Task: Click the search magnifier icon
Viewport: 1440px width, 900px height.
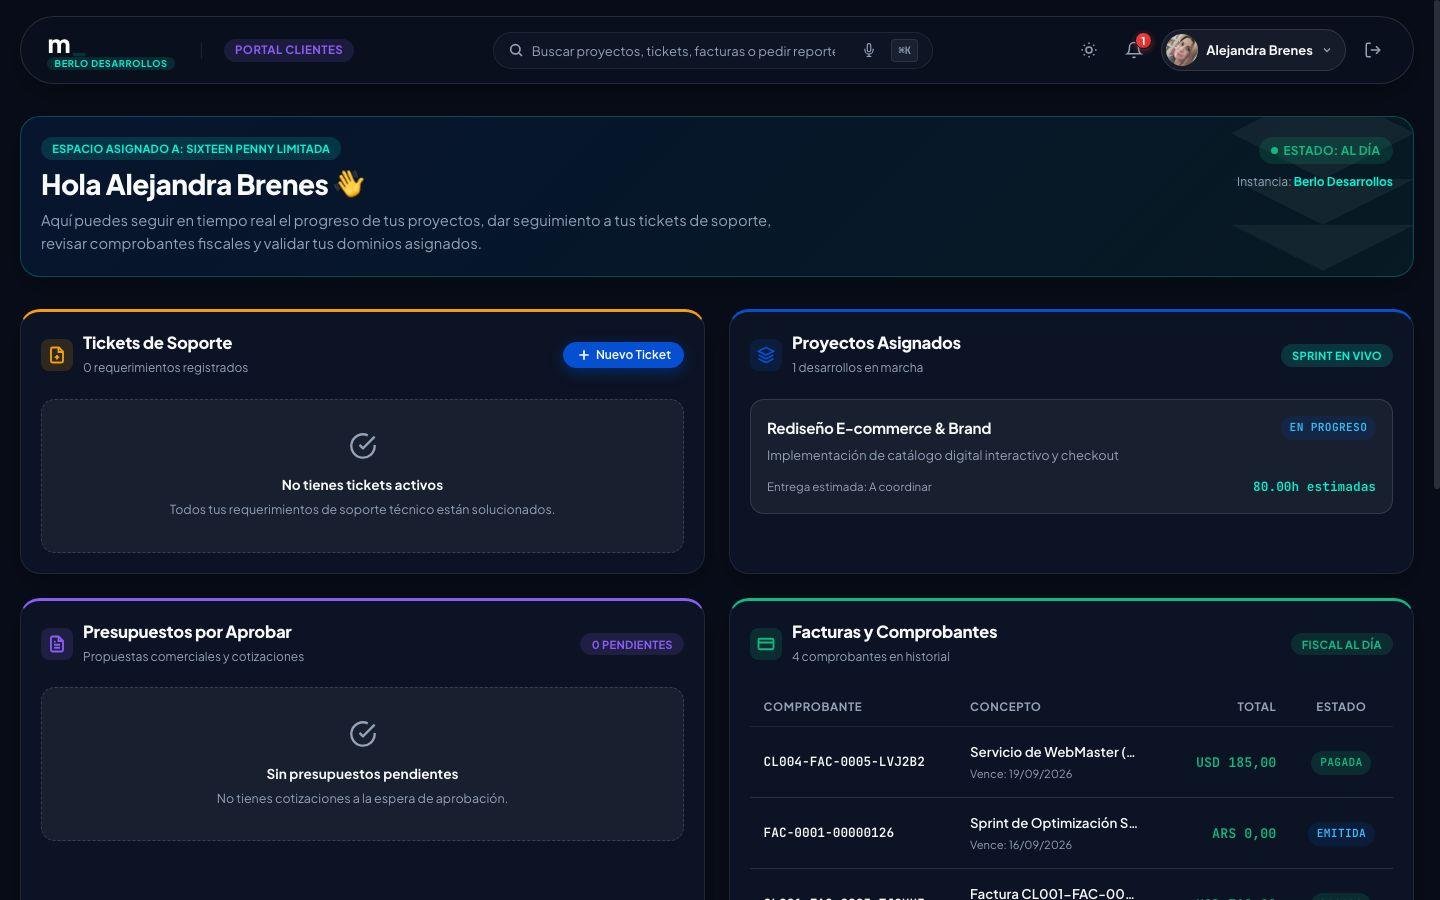Action: coord(516,50)
